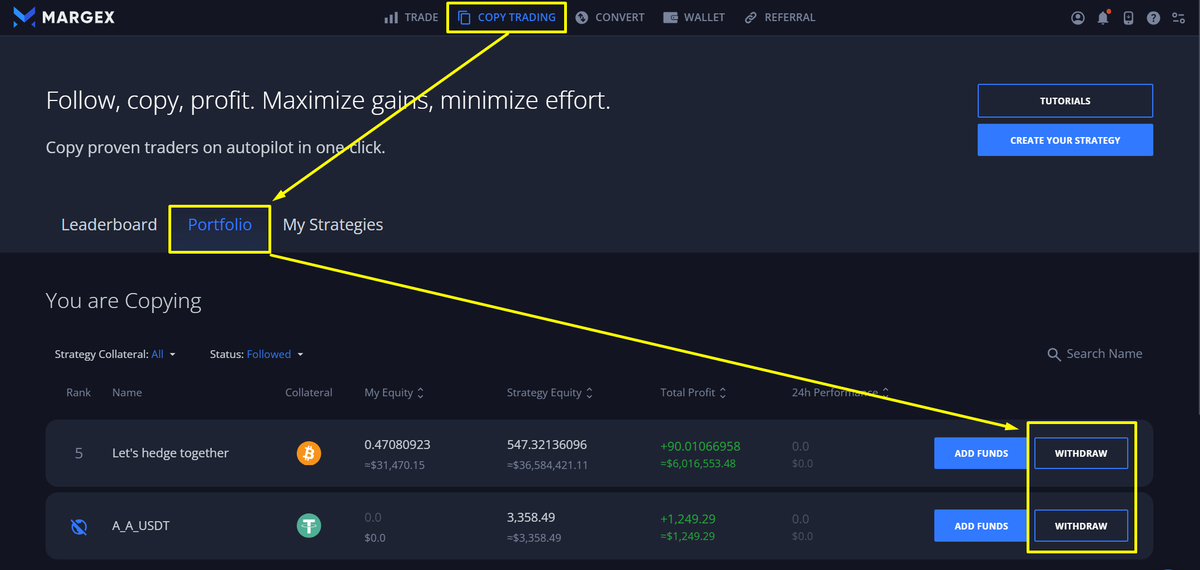Open the Copy Trading menu item
Screen dimensions: 1200x570
pyautogui.click(x=506, y=17)
